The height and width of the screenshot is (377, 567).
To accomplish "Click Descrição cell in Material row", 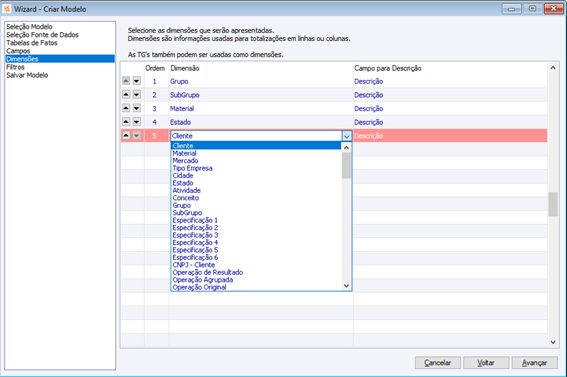I will click(450, 108).
